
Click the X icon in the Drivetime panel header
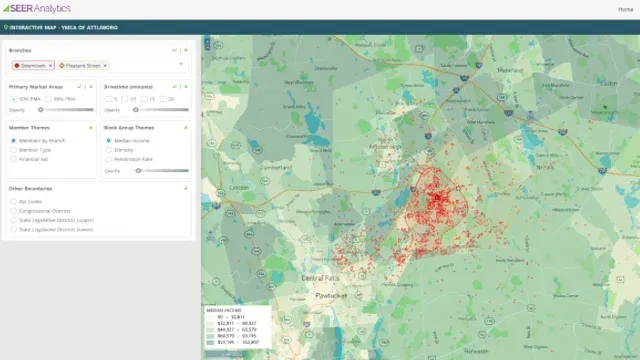186,87
